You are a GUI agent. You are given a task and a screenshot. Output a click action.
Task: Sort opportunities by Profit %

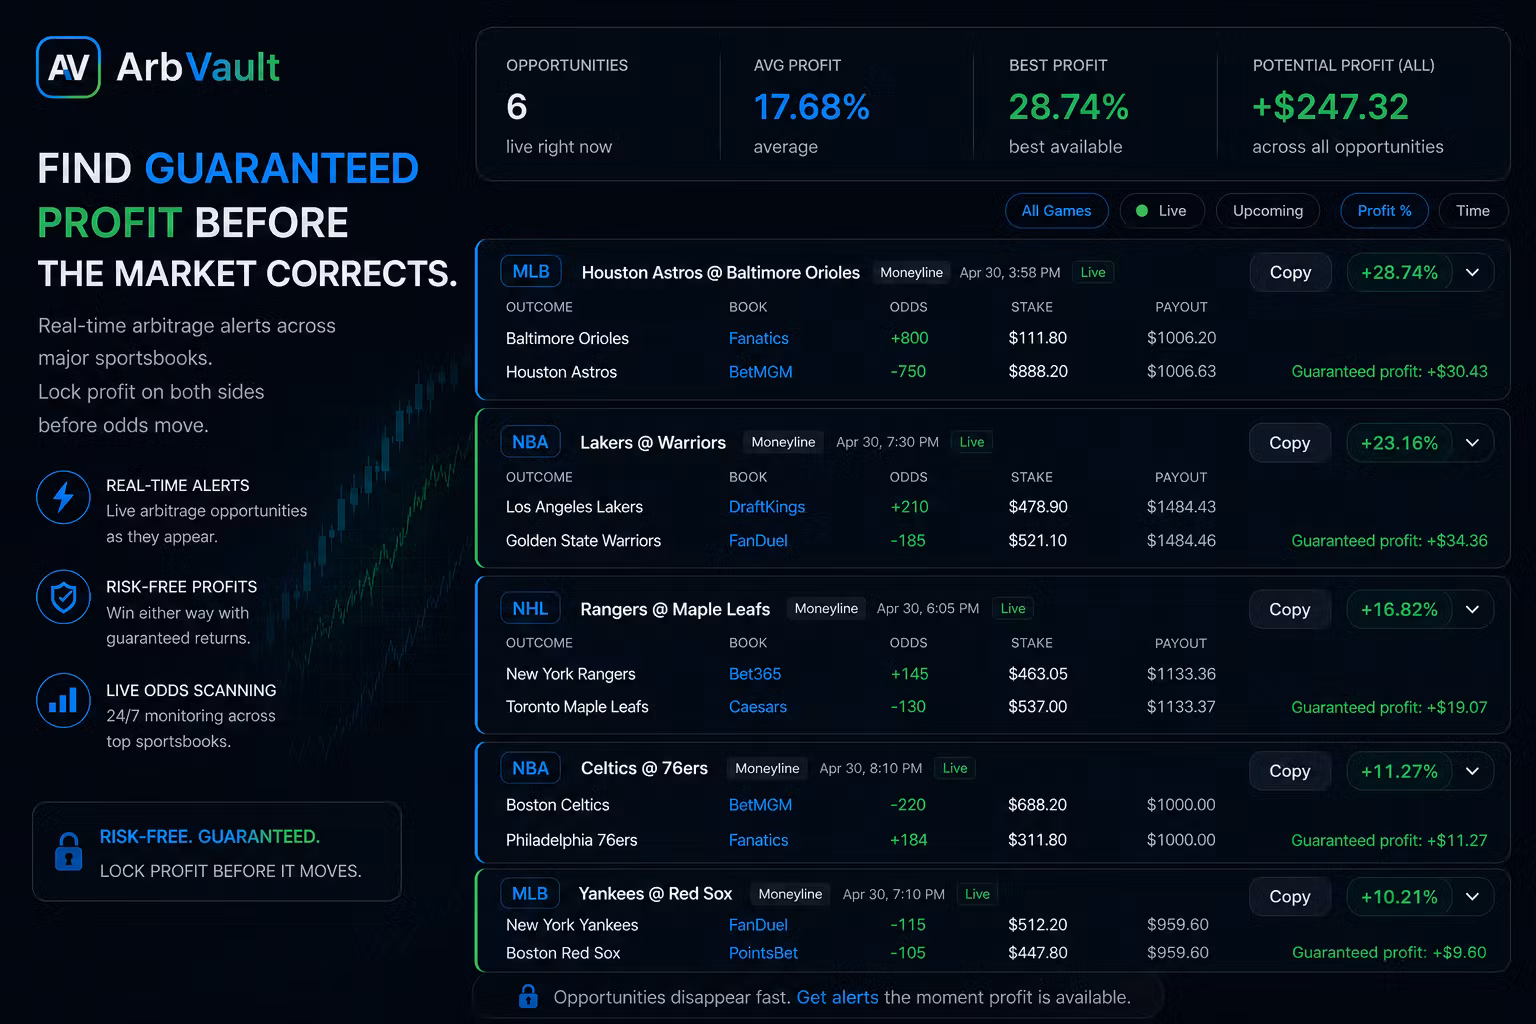coord(1384,211)
